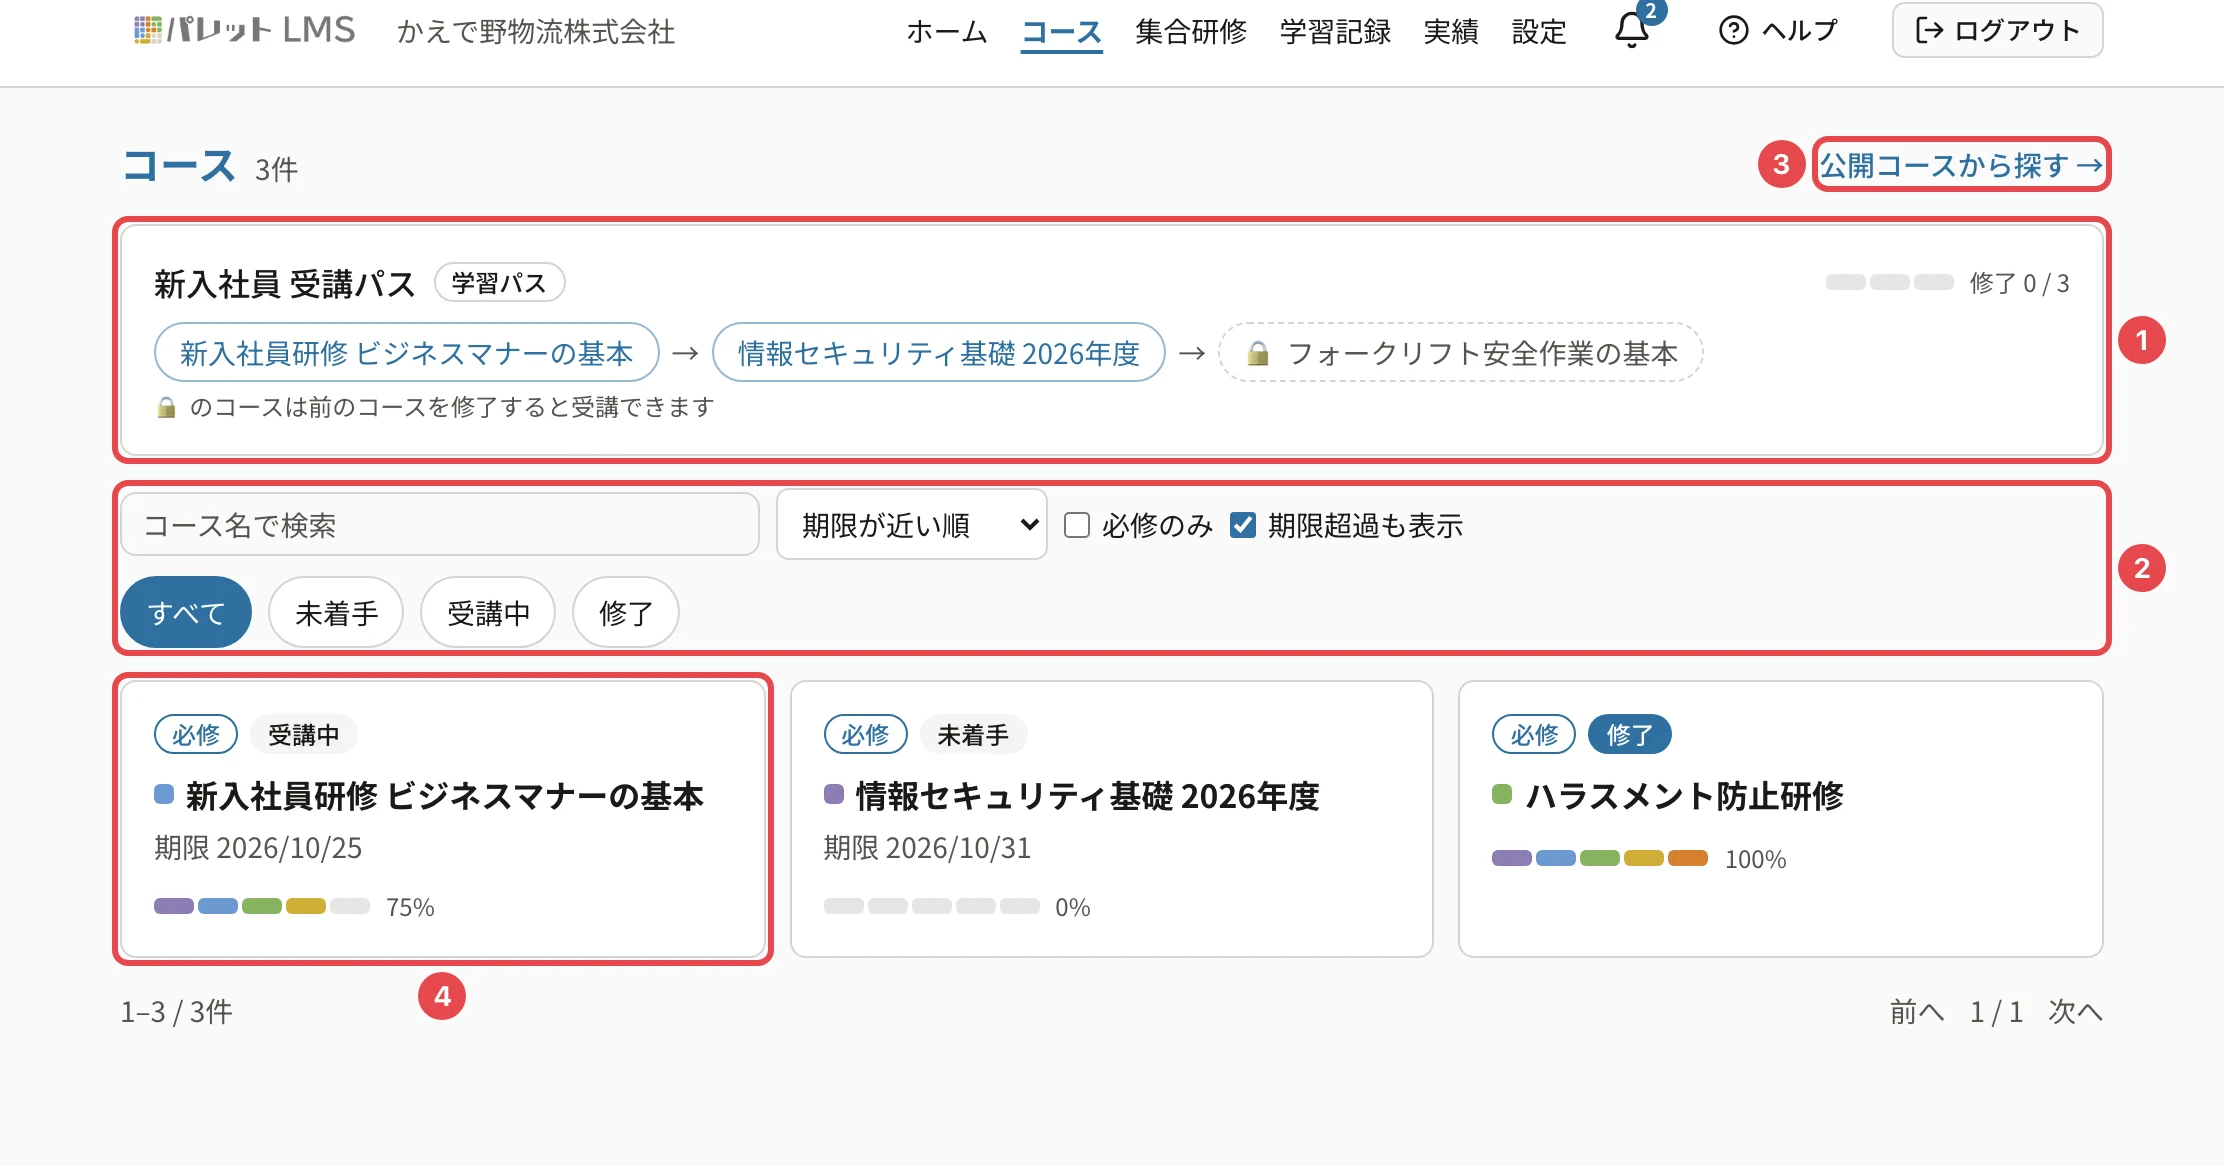Open 情報セキュリティ基礎 2026年度 chip in the learning path
This screenshot has height=1166, width=2224.
pos(939,353)
